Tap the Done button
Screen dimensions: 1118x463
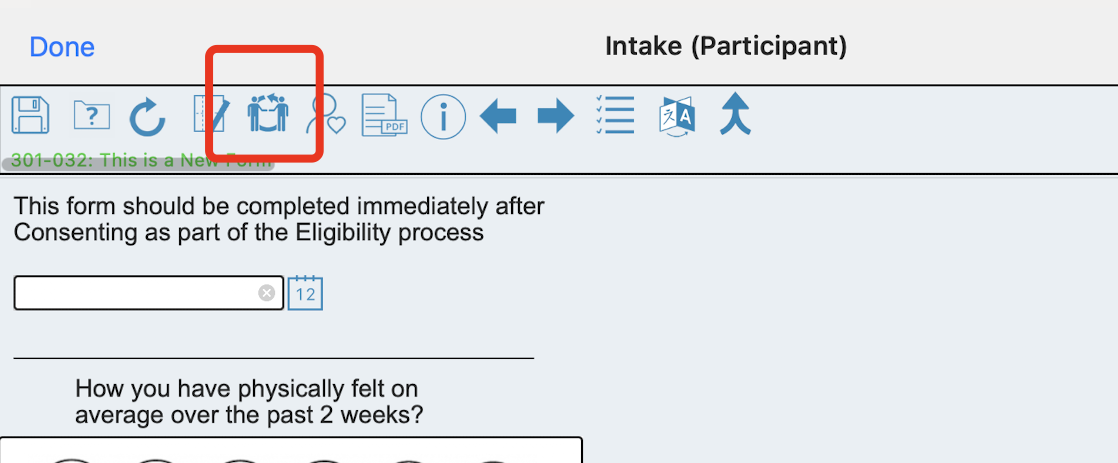pyautogui.click(x=62, y=47)
